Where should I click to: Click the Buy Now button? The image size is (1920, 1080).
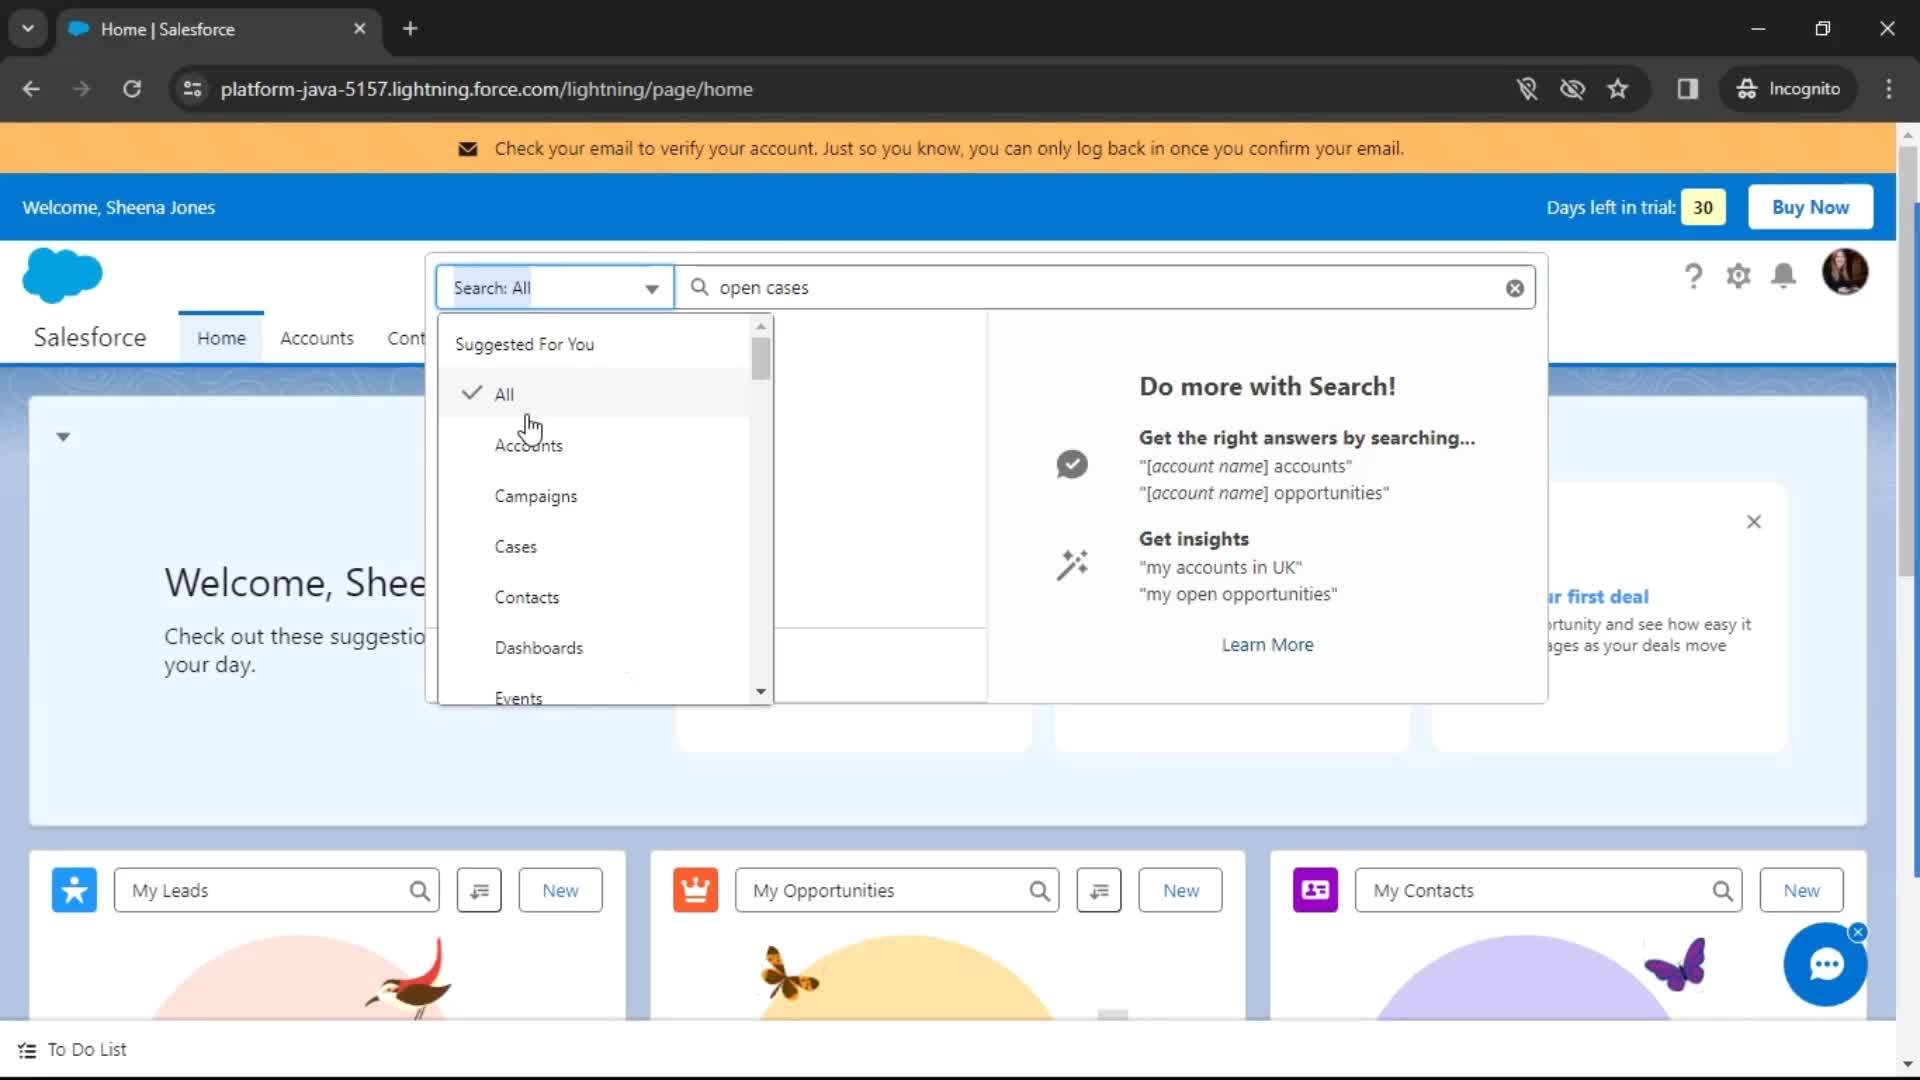click(x=1810, y=207)
